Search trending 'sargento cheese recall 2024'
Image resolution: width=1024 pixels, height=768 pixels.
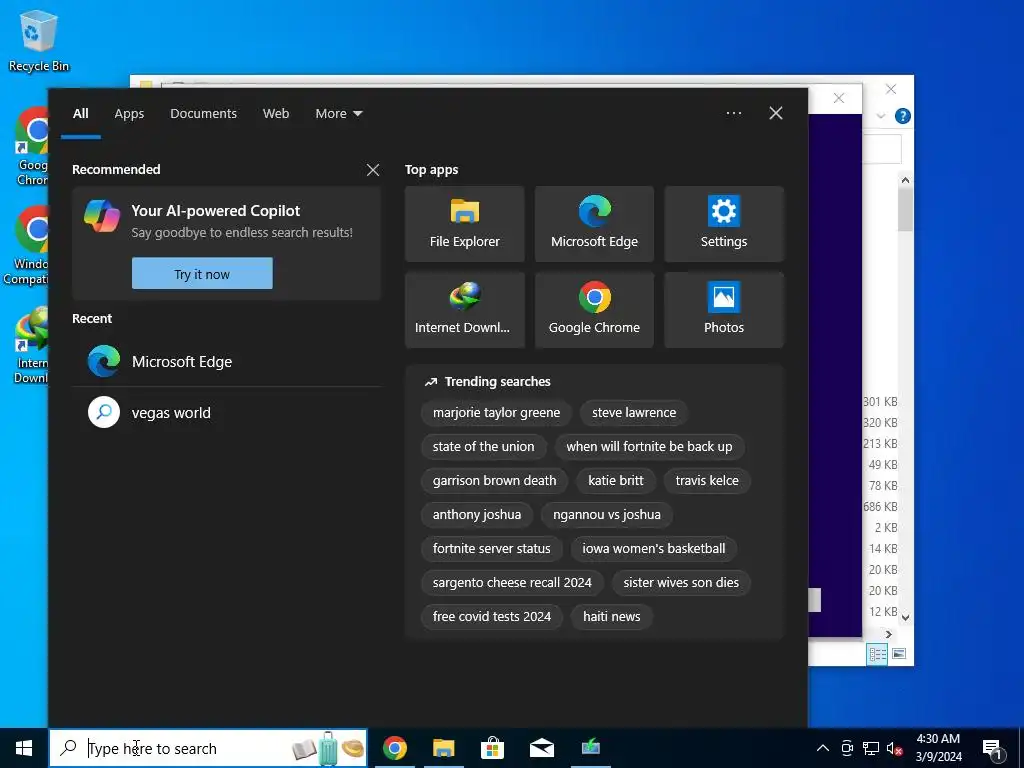[512, 583]
